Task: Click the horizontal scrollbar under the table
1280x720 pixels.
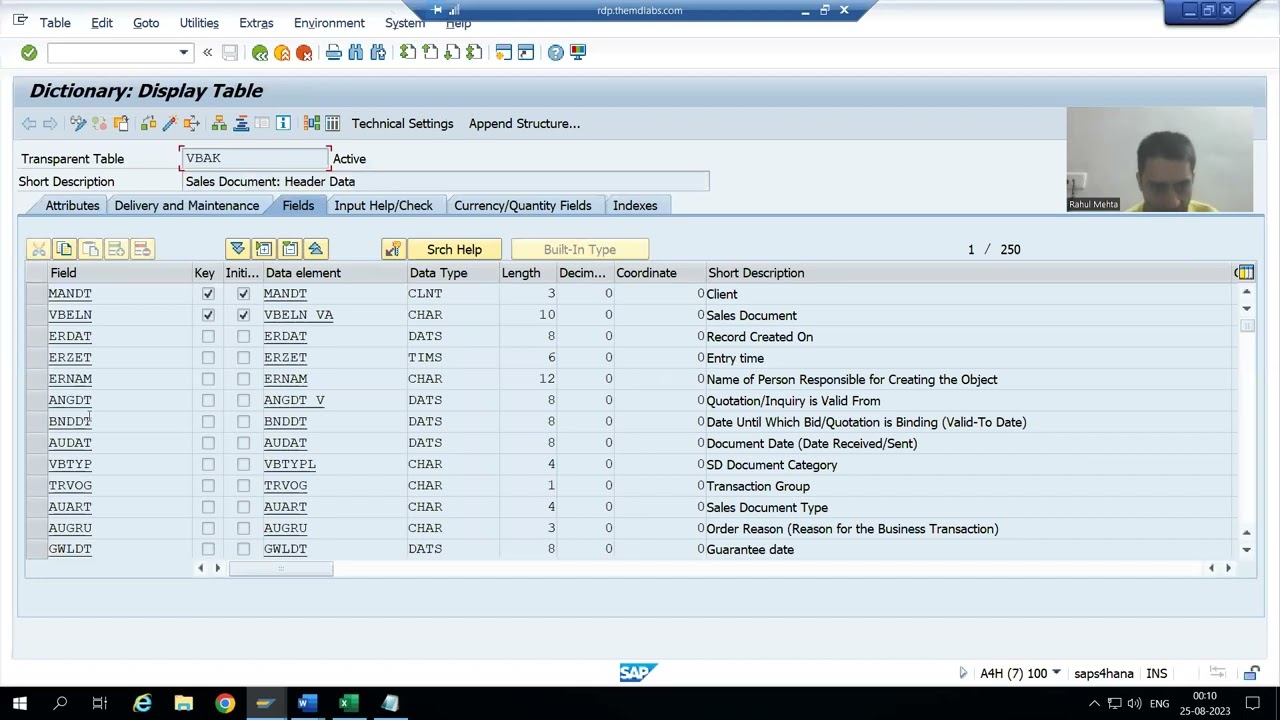Action: click(x=281, y=568)
